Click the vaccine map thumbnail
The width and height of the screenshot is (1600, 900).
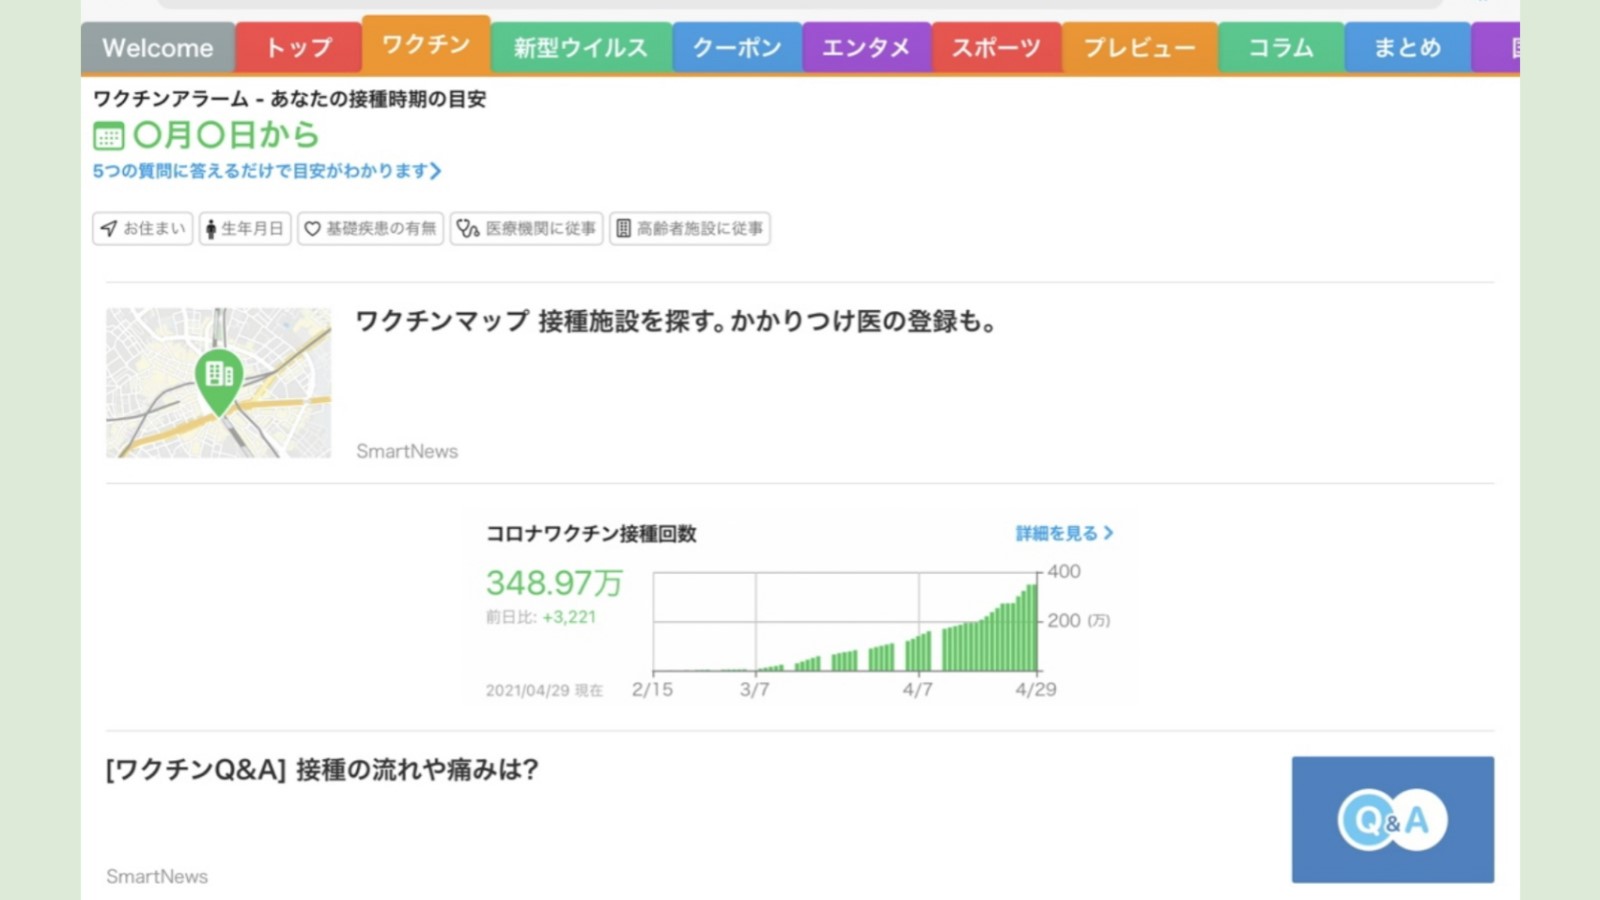(x=219, y=383)
